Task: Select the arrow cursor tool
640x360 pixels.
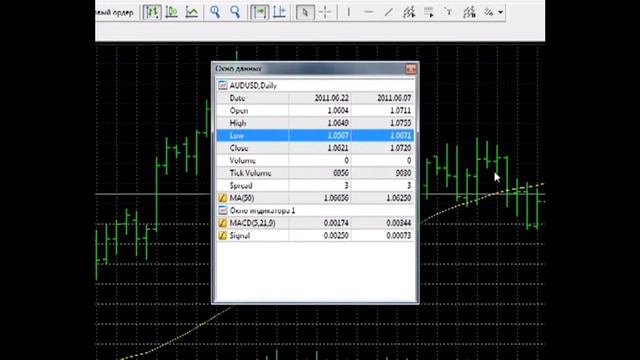Action: point(305,12)
